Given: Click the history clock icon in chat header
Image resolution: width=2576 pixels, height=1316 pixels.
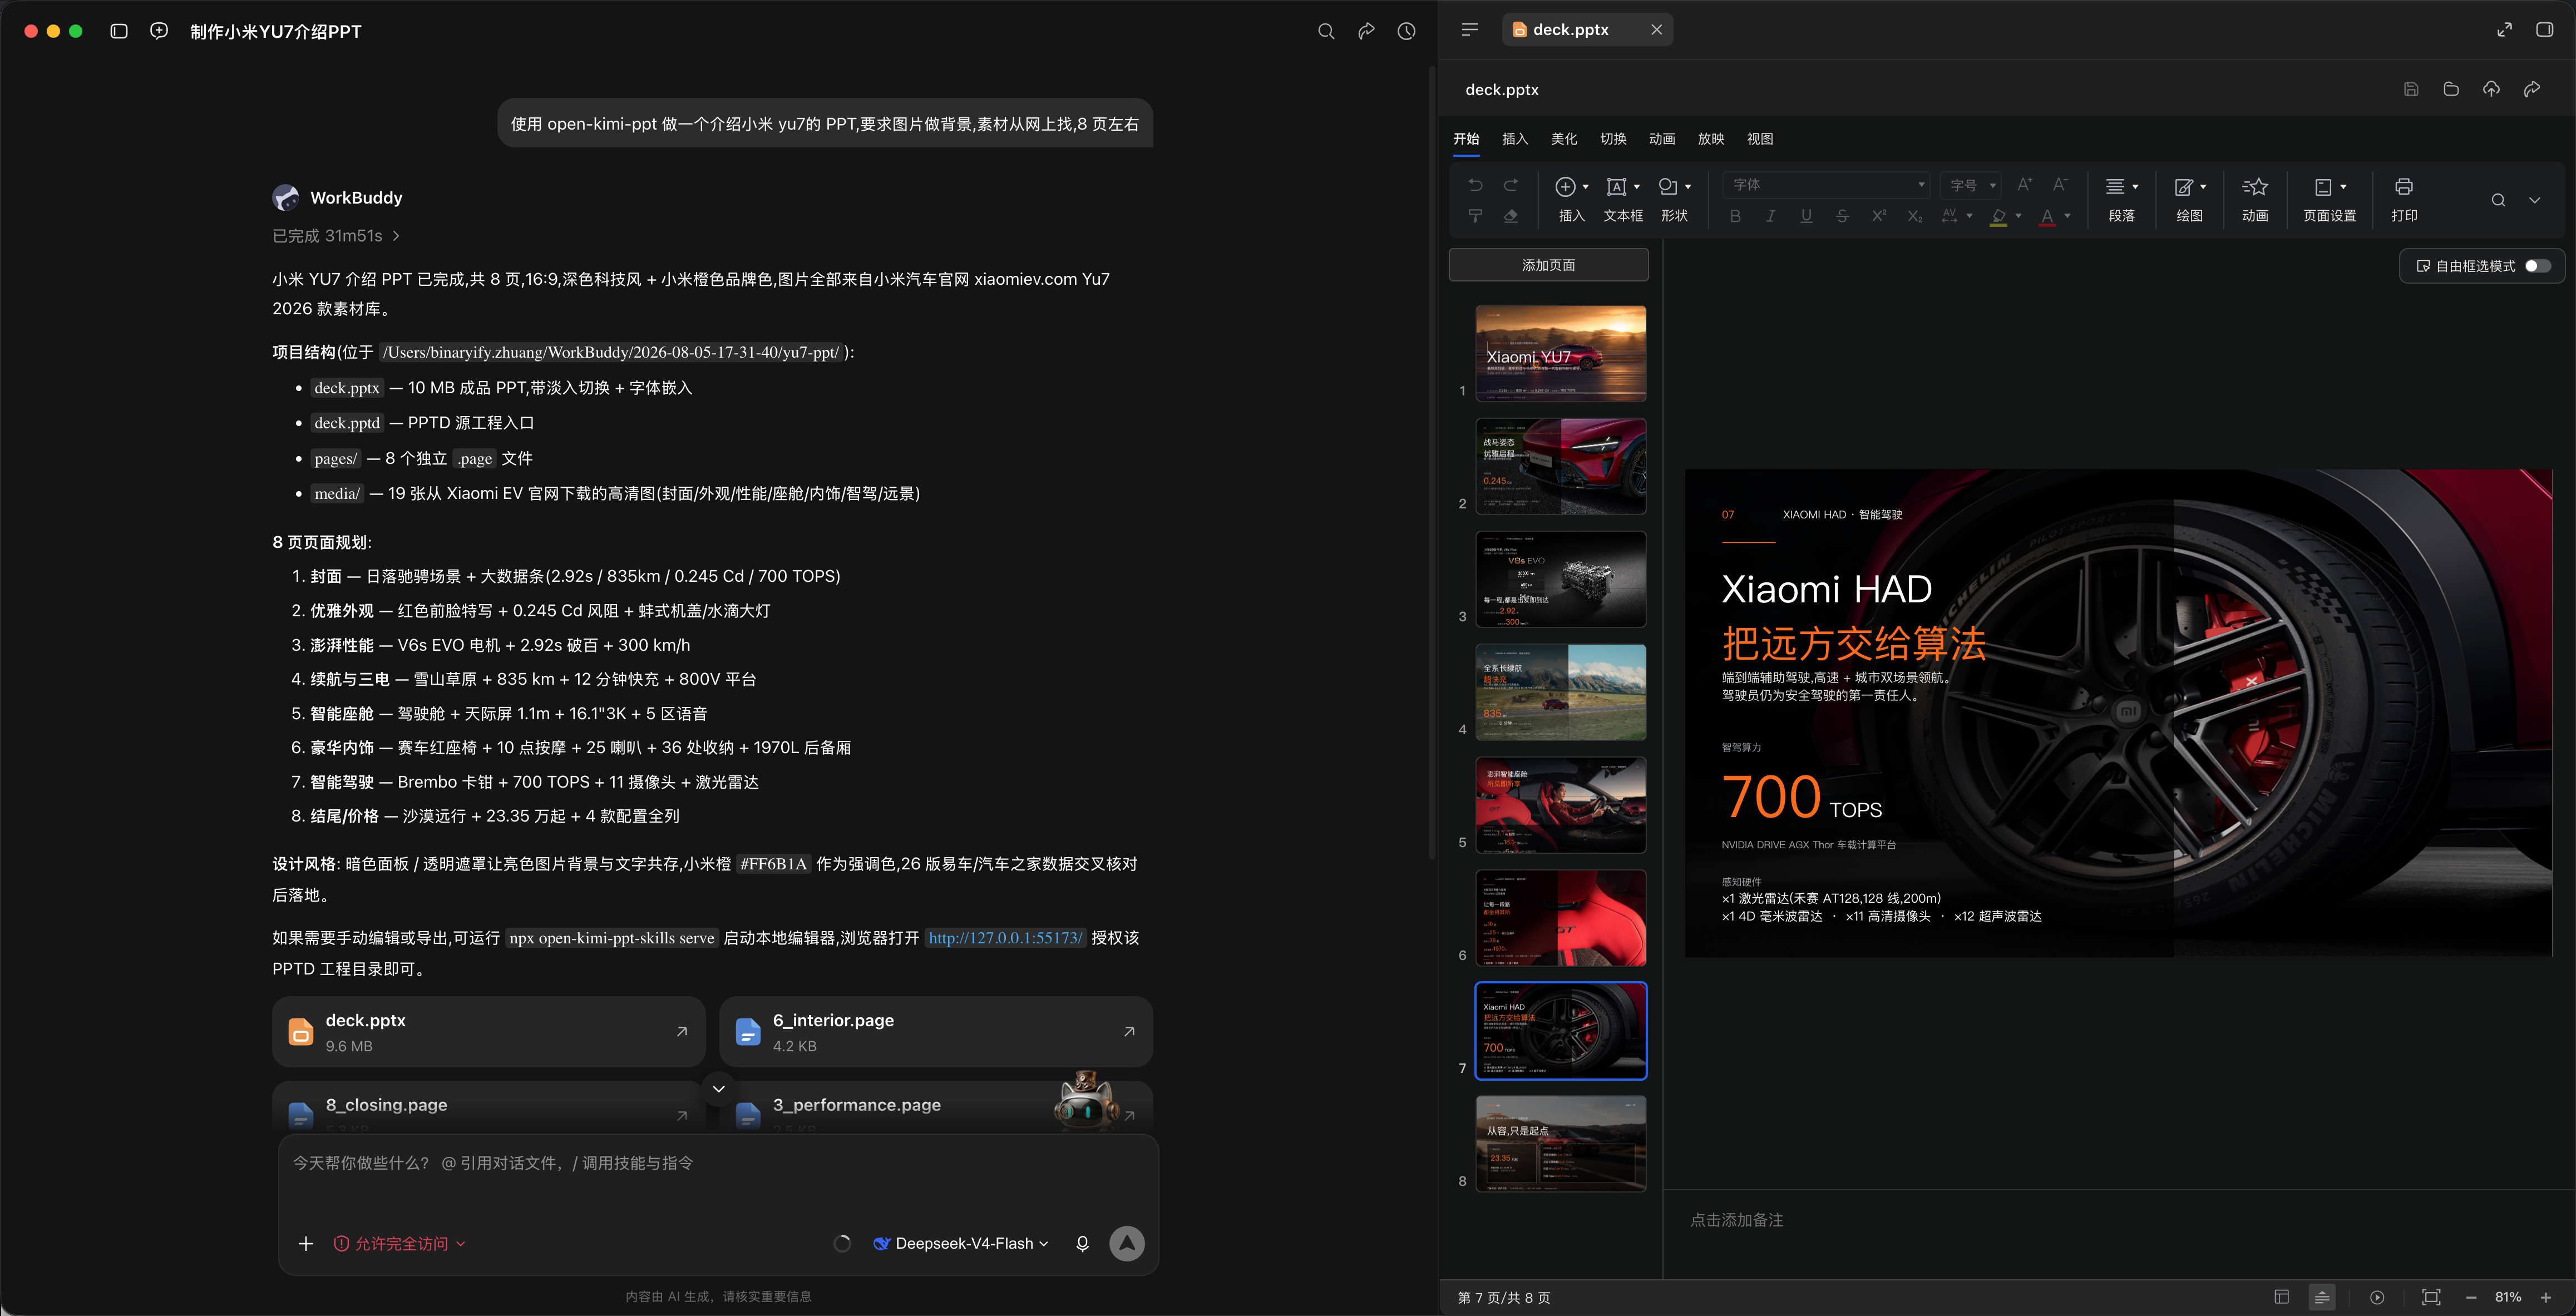Looking at the screenshot, I should click(1406, 31).
